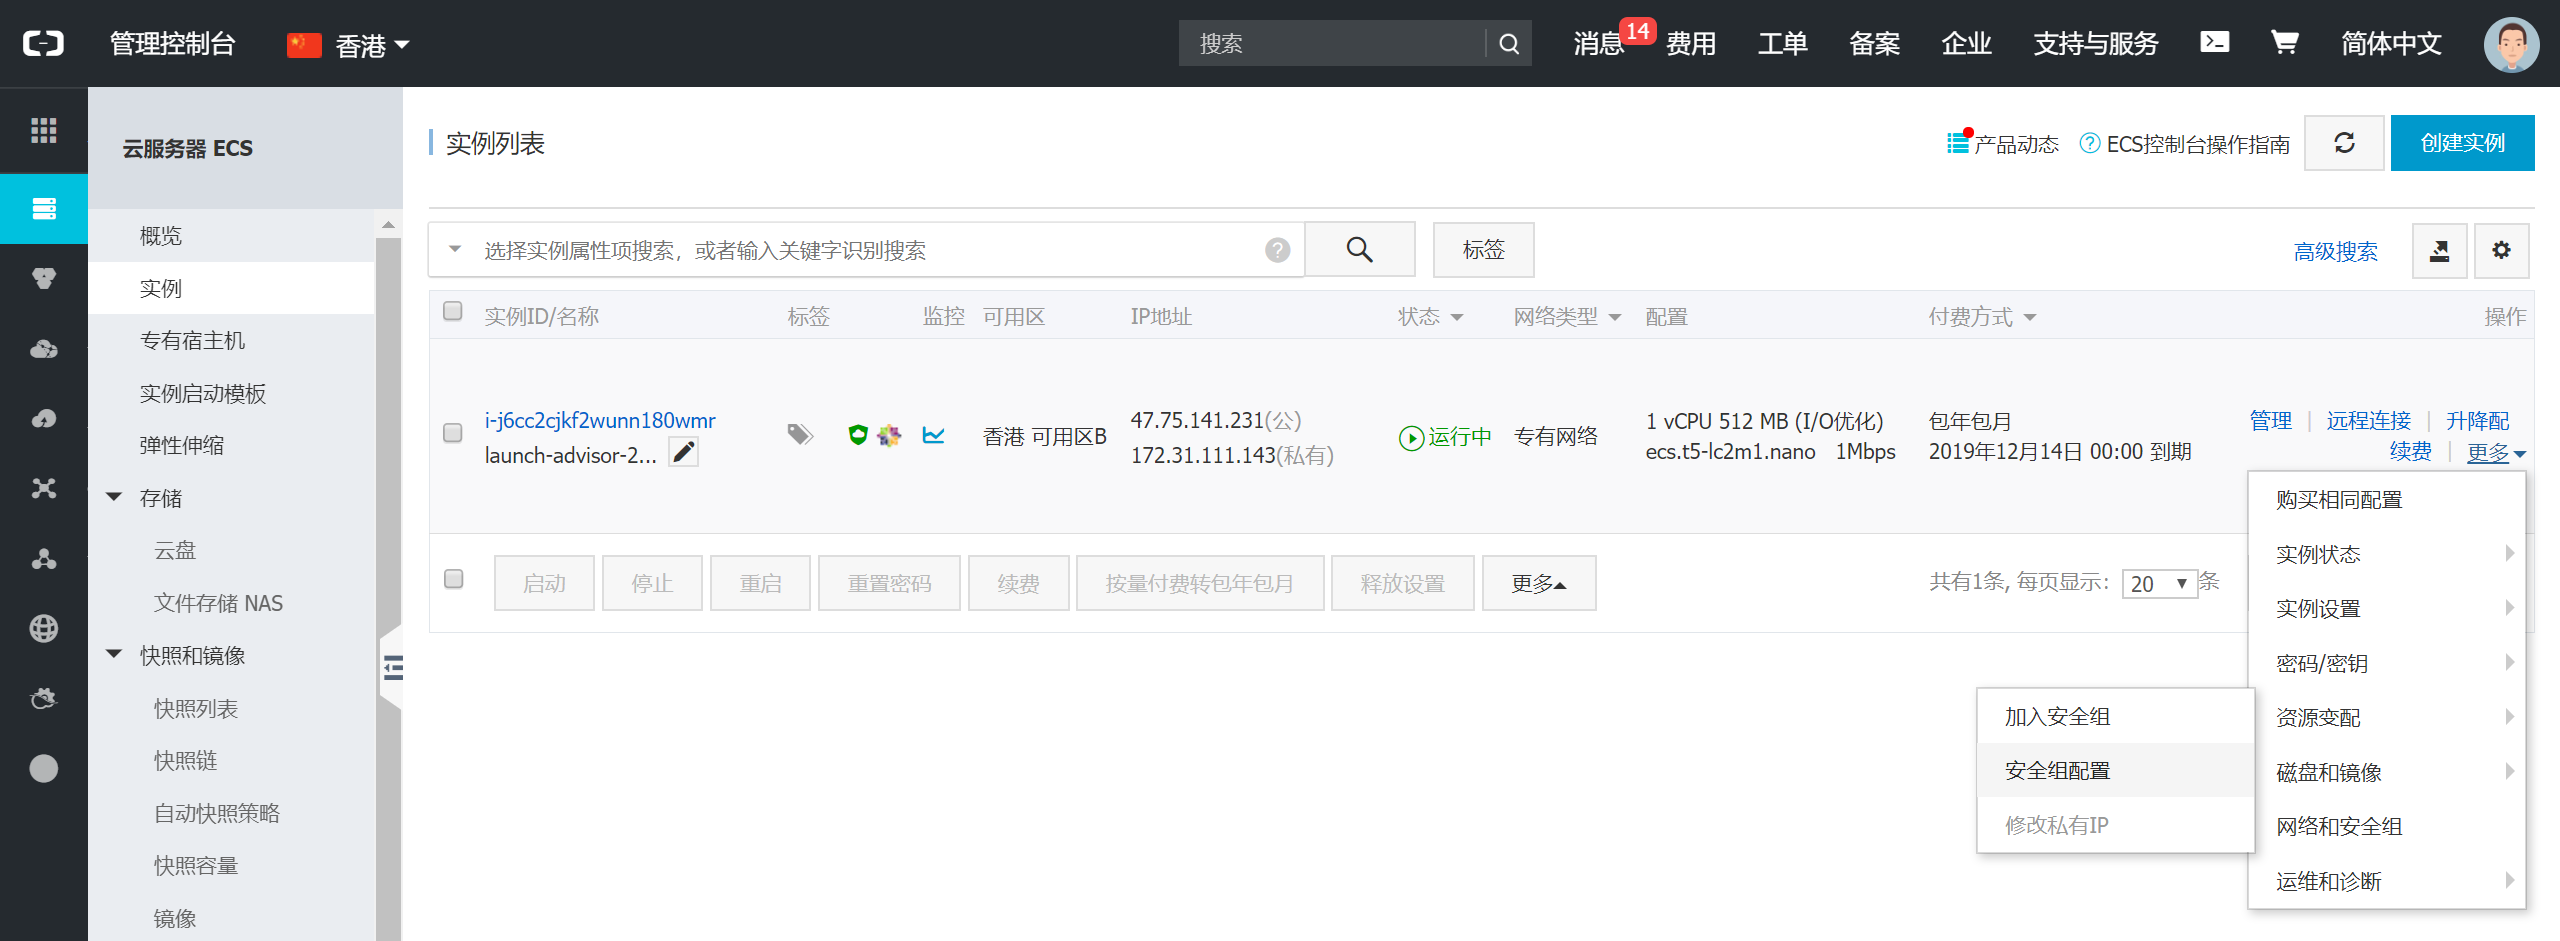Open the Cloud Shell terminal icon
This screenshot has width=2560, height=941.
pos(2214,42)
